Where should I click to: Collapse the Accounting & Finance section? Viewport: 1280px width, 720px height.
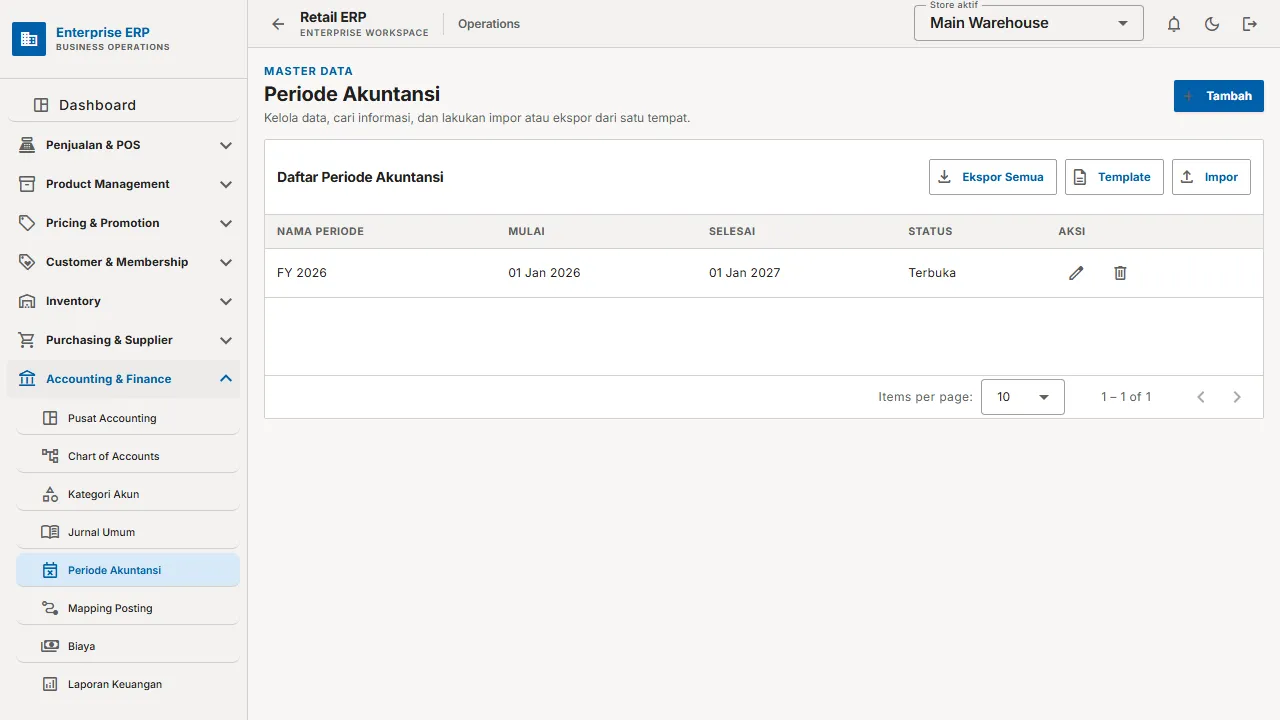click(x=124, y=379)
